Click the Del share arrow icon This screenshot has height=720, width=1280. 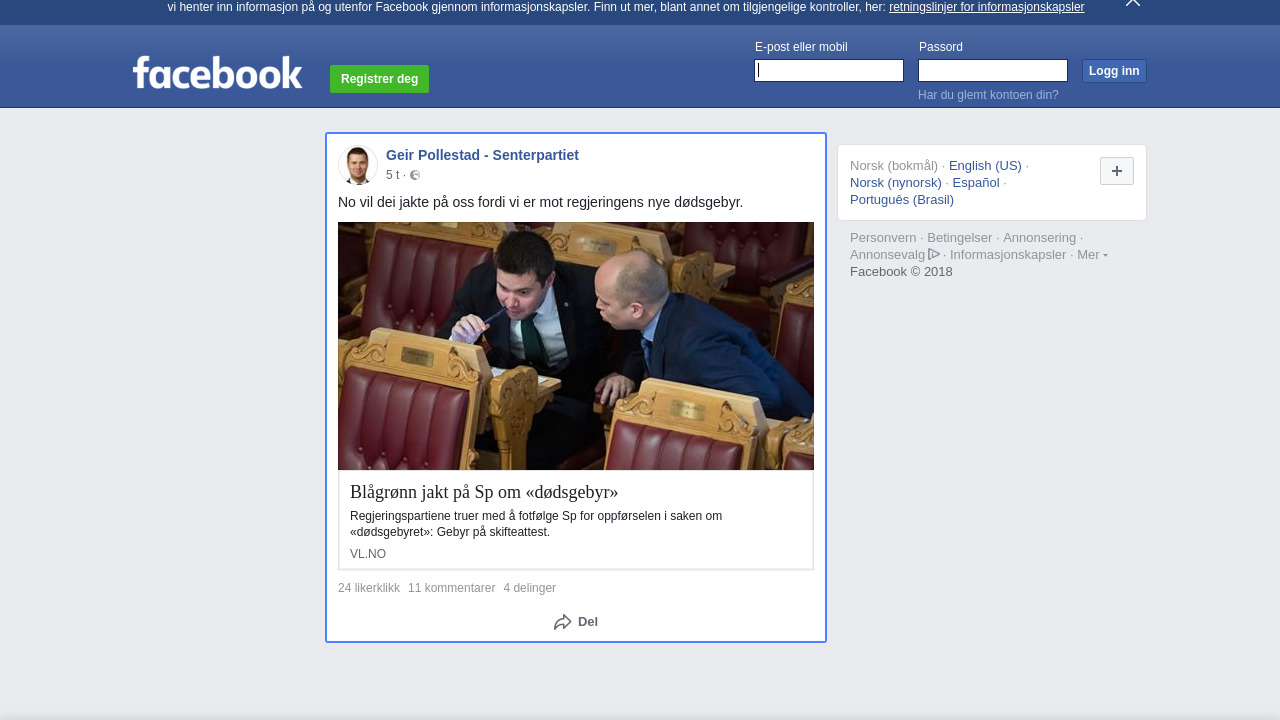pyautogui.click(x=563, y=622)
